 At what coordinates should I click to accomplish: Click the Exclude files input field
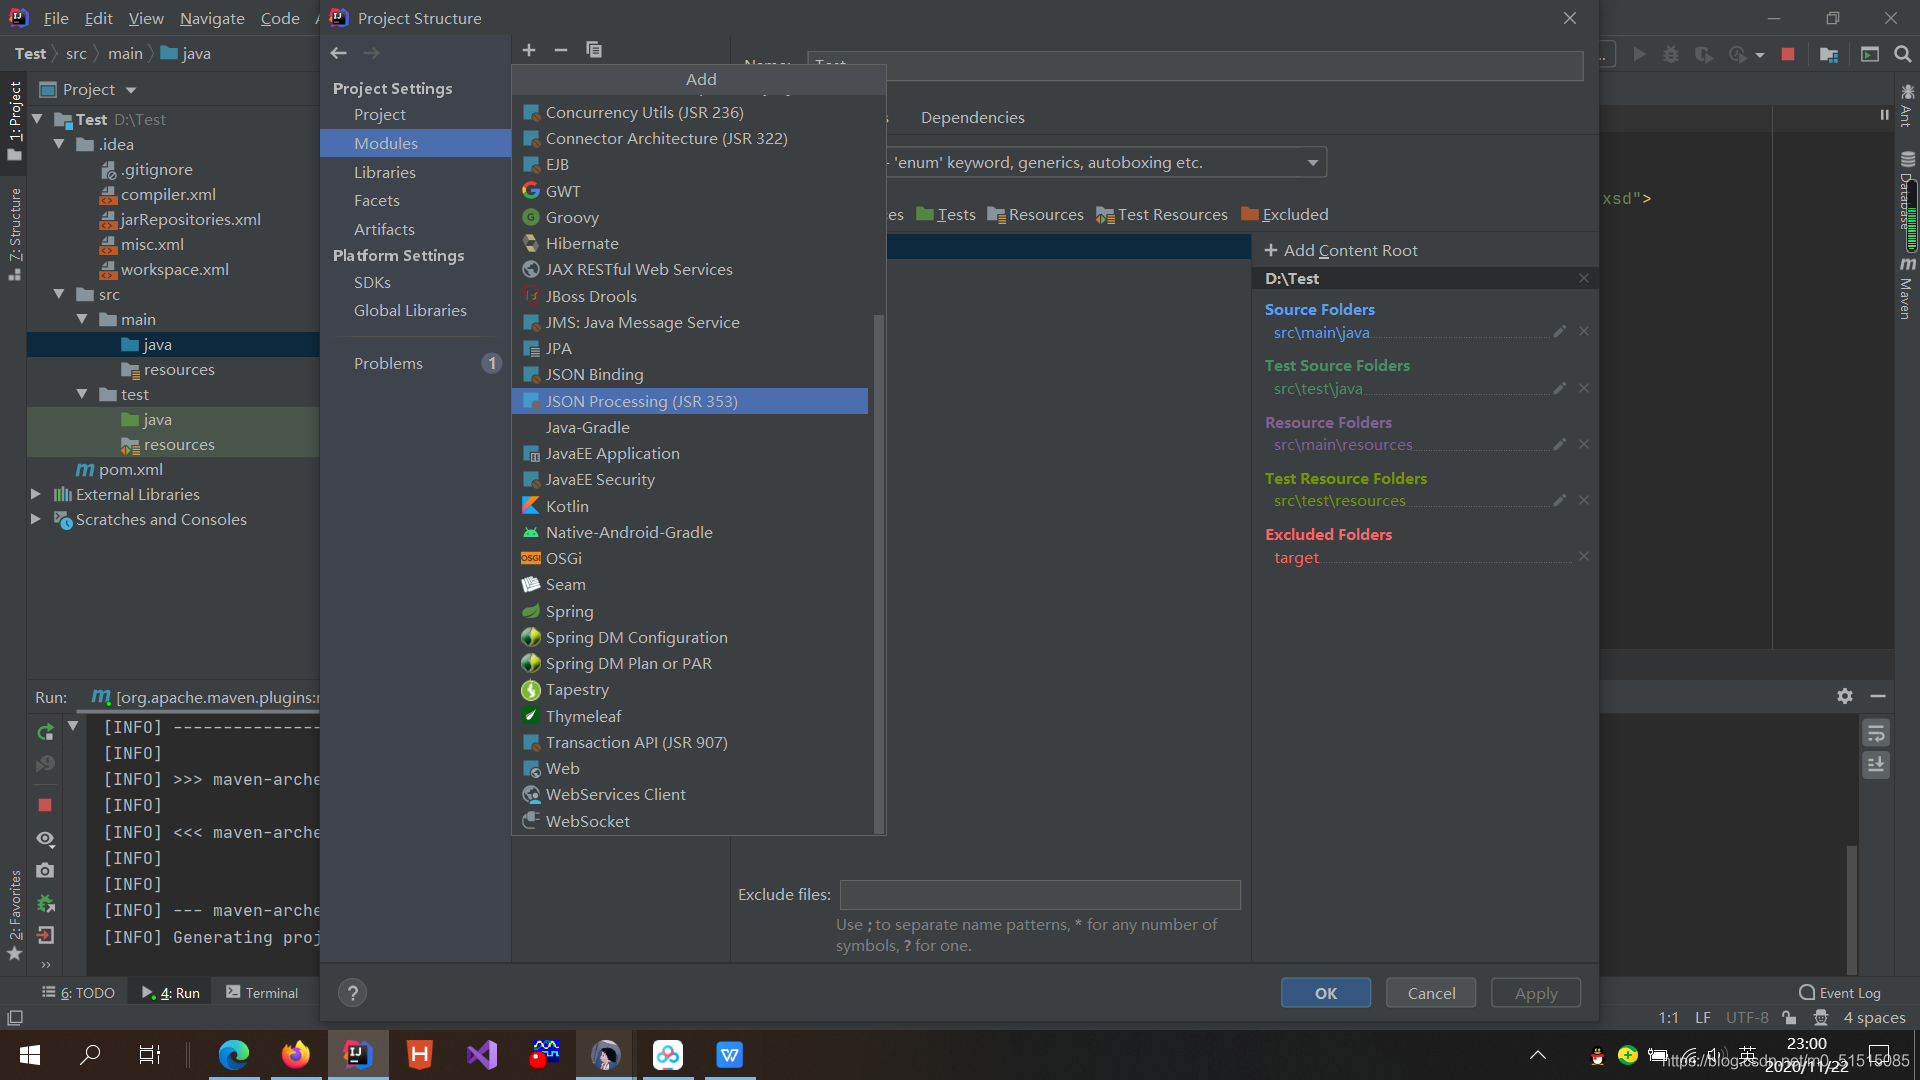(1040, 895)
